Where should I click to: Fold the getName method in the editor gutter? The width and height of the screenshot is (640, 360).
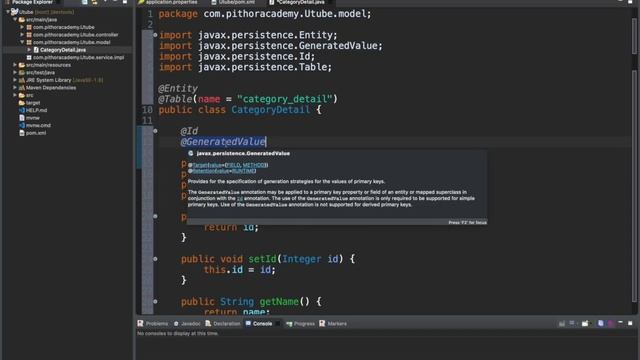pos(155,302)
